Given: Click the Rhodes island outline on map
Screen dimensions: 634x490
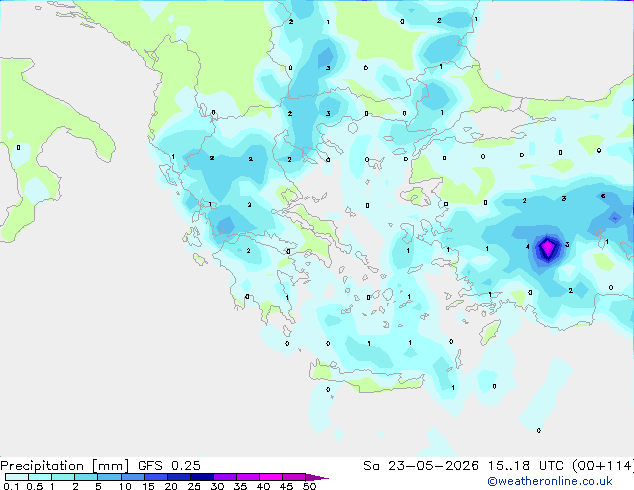Looking at the screenshot, I should click(x=490, y=332).
